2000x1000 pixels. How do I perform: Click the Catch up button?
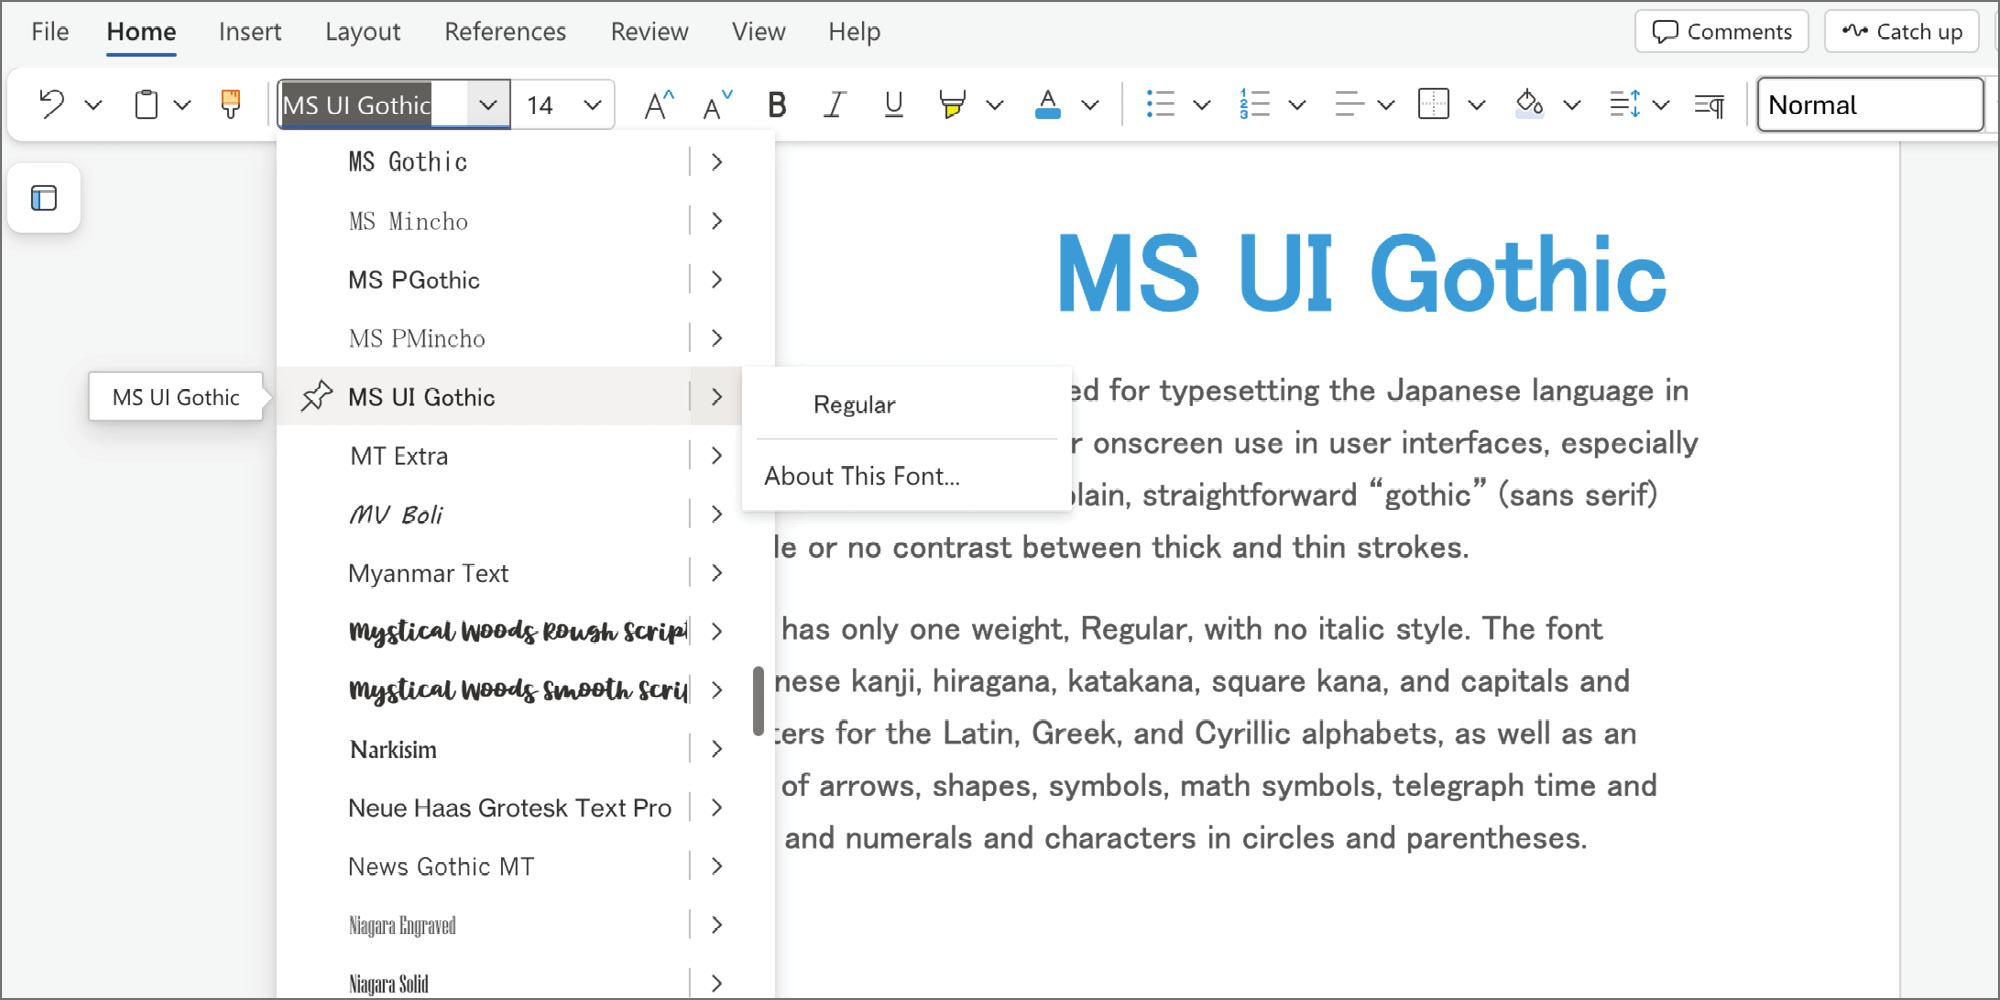click(x=1902, y=32)
